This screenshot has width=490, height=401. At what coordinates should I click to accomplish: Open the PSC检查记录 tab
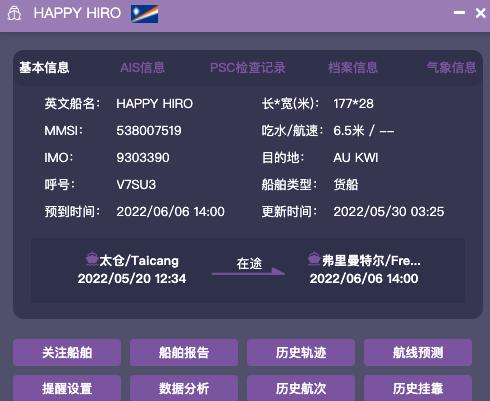click(x=248, y=68)
